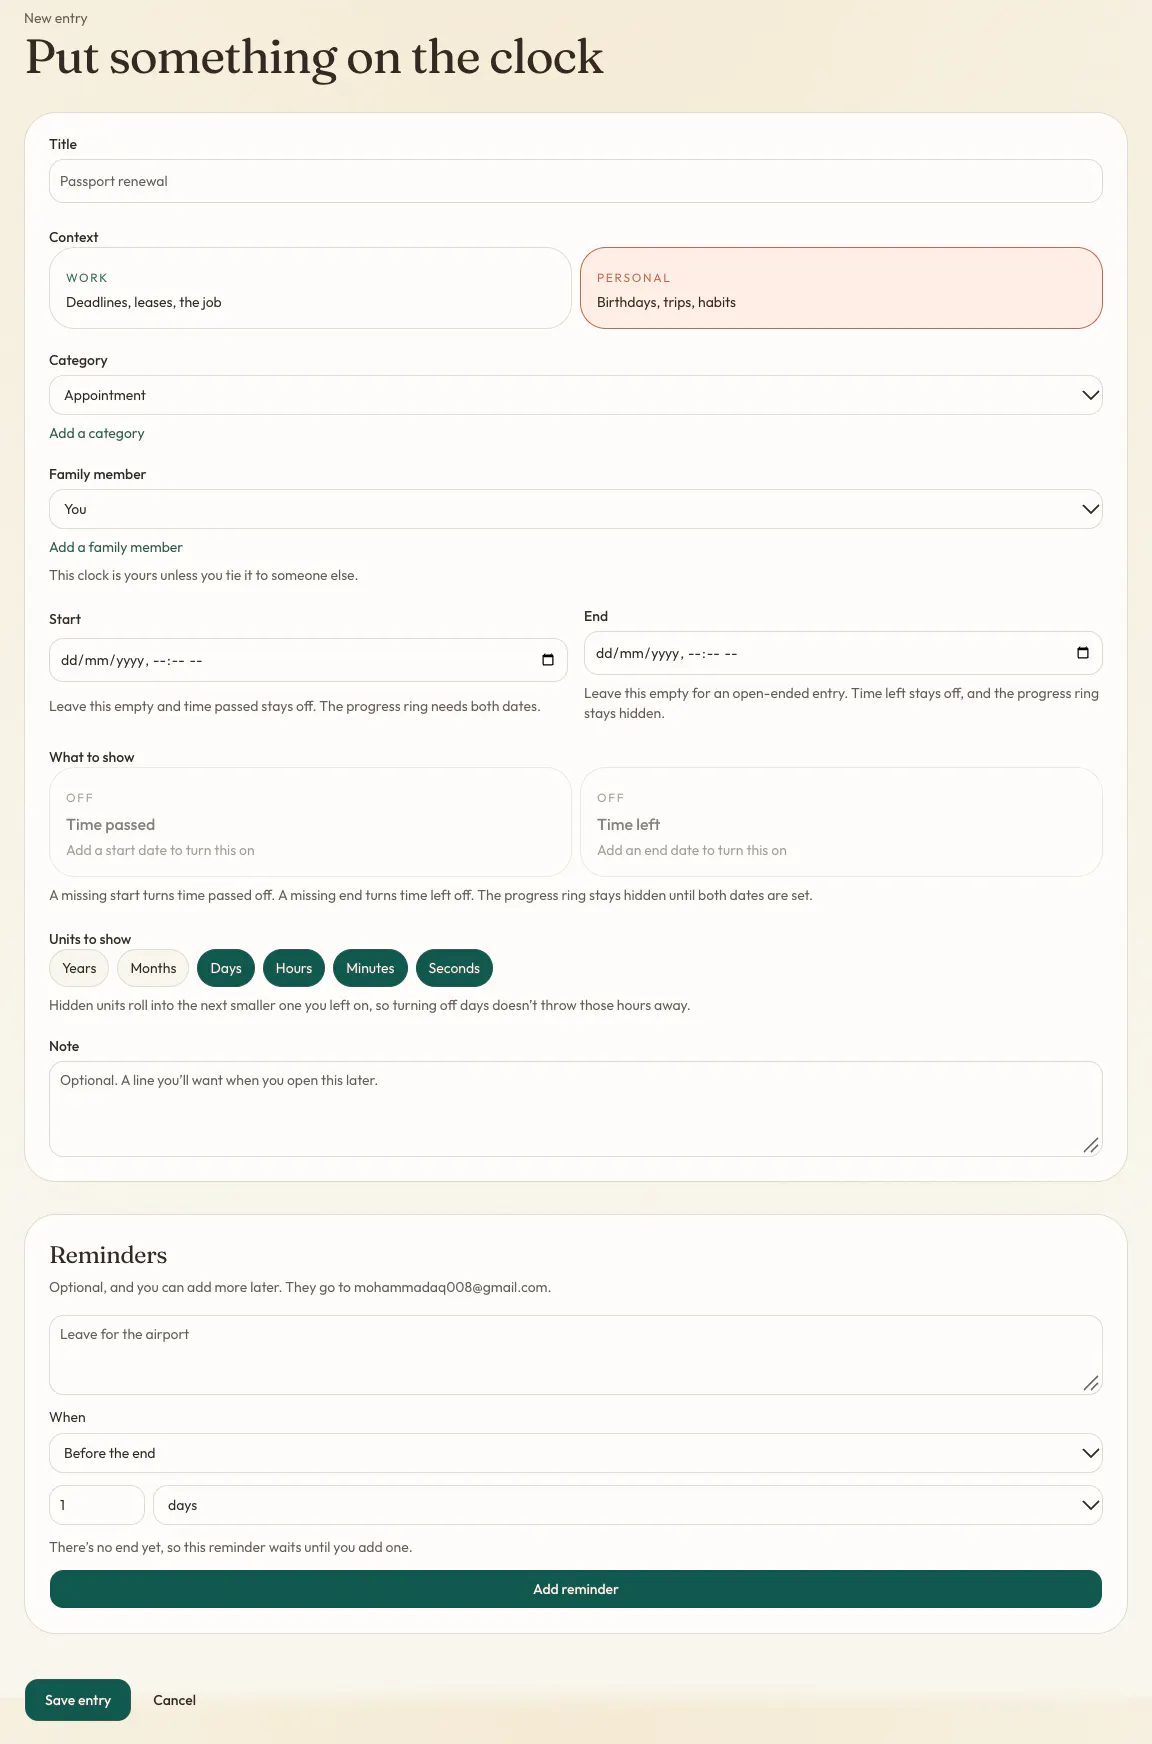The width and height of the screenshot is (1152, 1744).
Task: Select the Personal context card
Action: tap(841, 288)
